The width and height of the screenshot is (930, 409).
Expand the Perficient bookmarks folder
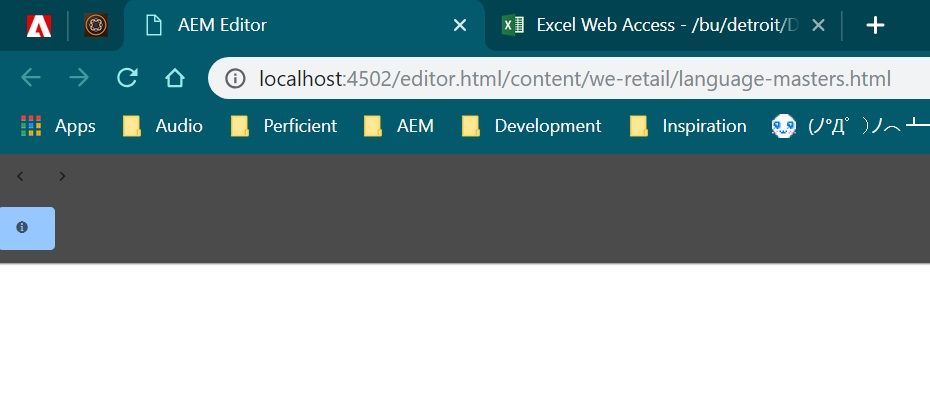tap(284, 126)
